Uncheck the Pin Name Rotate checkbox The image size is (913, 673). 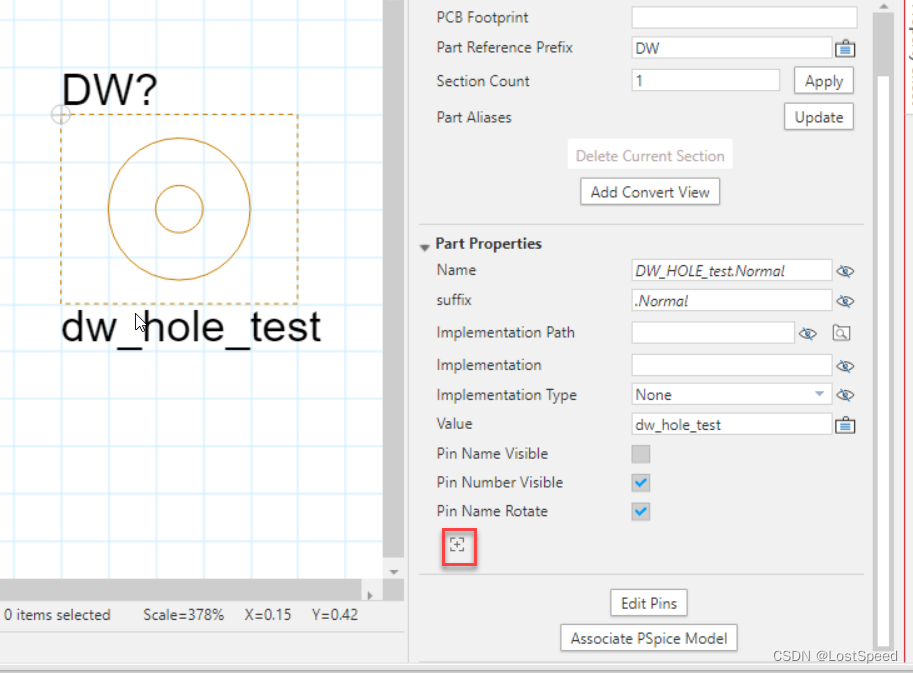[641, 512]
